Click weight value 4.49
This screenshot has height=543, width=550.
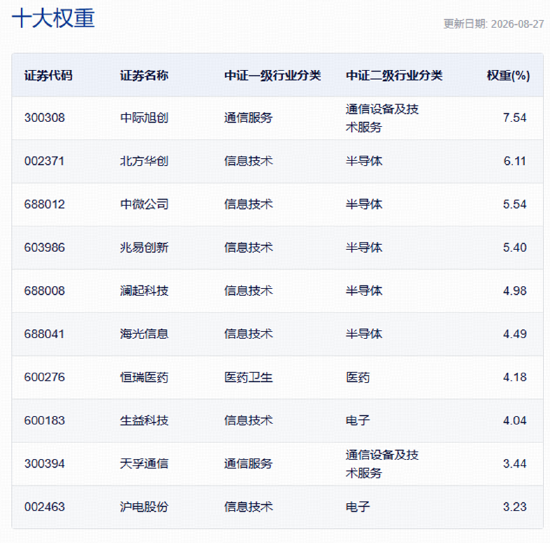click(x=515, y=334)
